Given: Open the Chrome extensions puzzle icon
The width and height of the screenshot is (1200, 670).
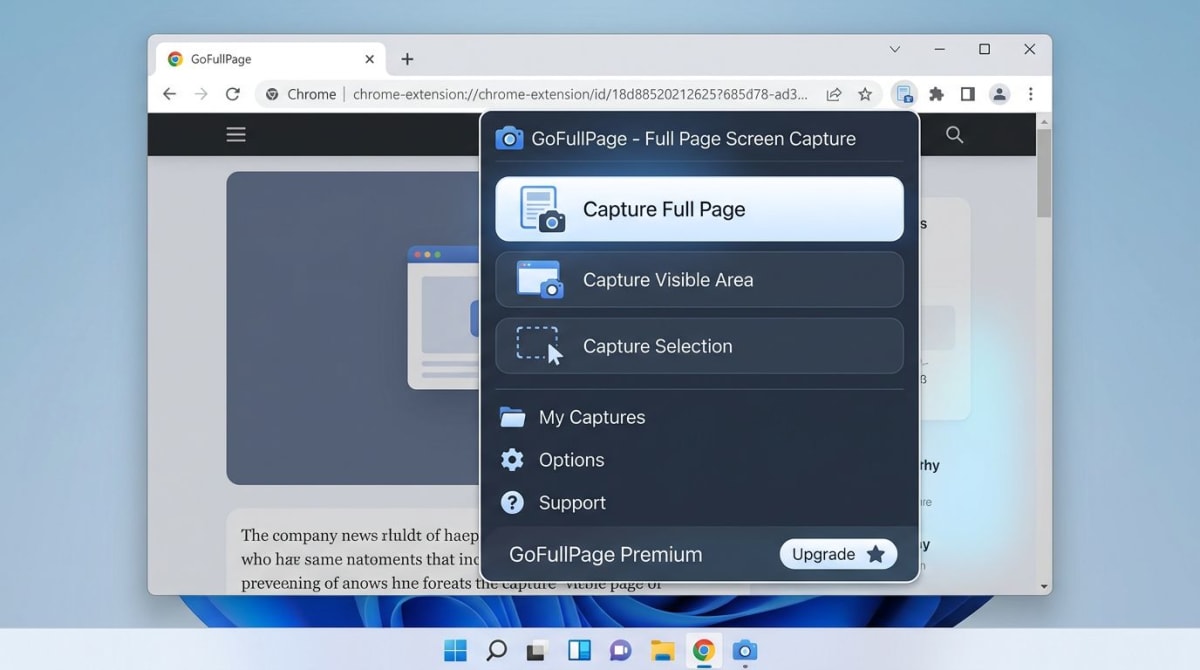Looking at the screenshot, I should pos(936,94).
